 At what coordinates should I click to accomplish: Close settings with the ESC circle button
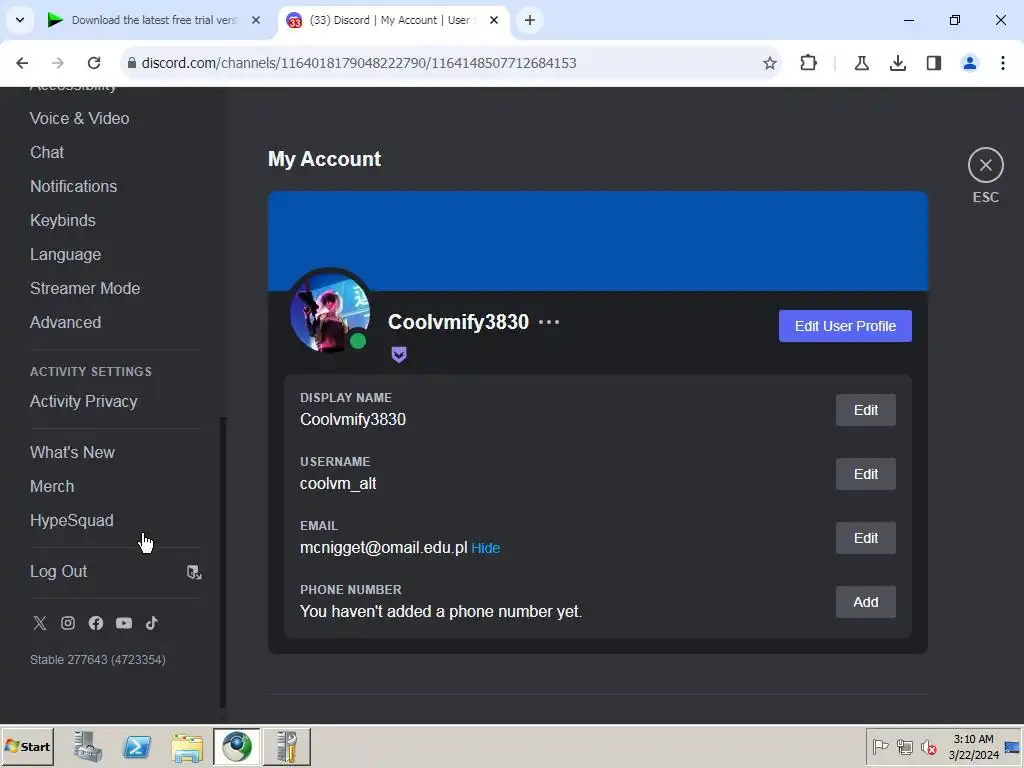(985, 165)
